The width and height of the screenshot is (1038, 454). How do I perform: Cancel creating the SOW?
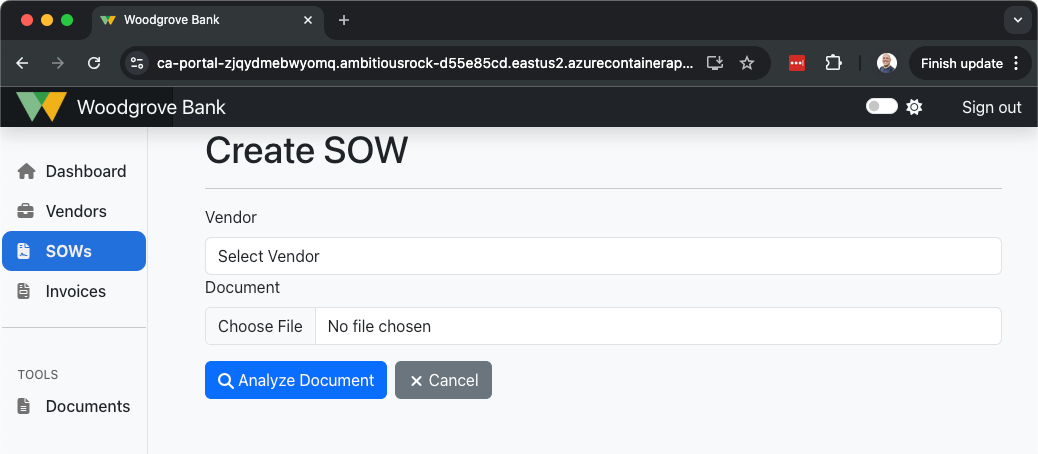click(444, 380)
